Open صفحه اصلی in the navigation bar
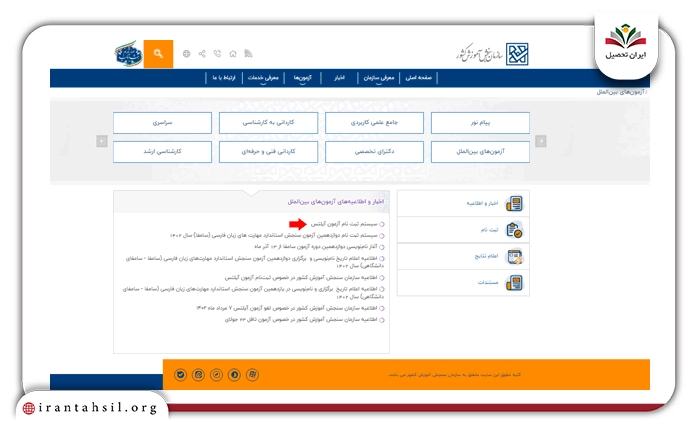 [418, 78]
